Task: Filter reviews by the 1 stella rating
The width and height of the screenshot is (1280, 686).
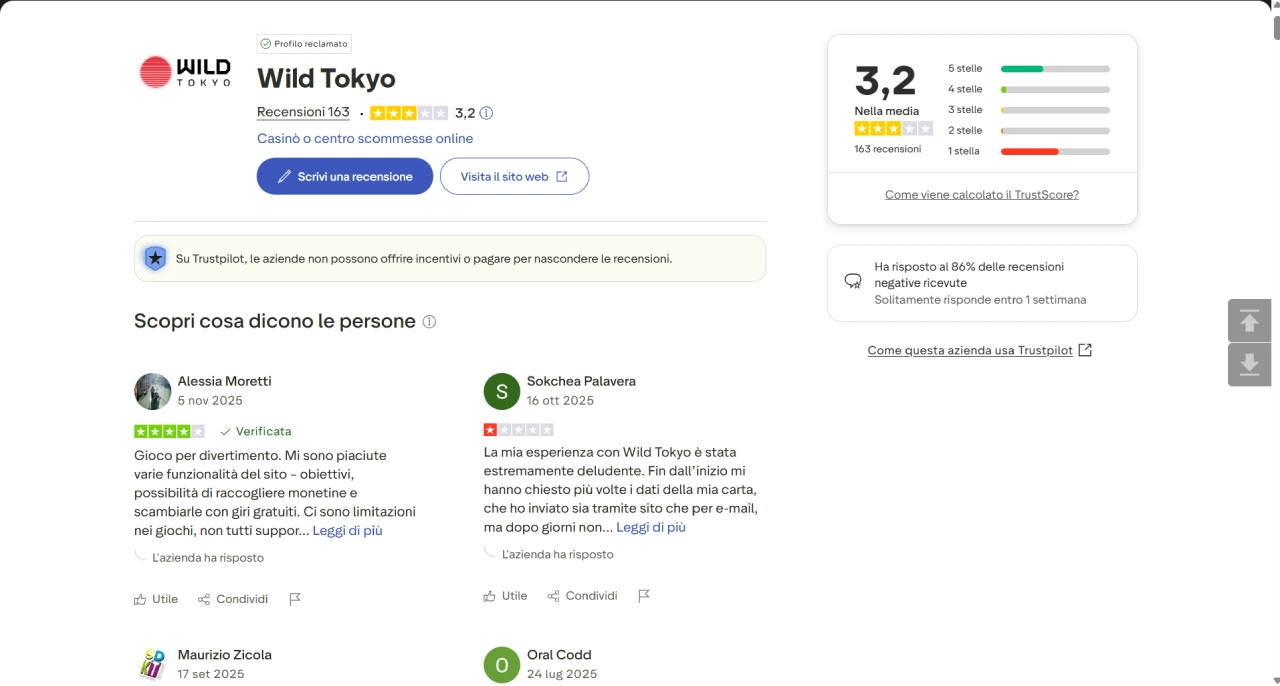Action: [x=963, y=151]
